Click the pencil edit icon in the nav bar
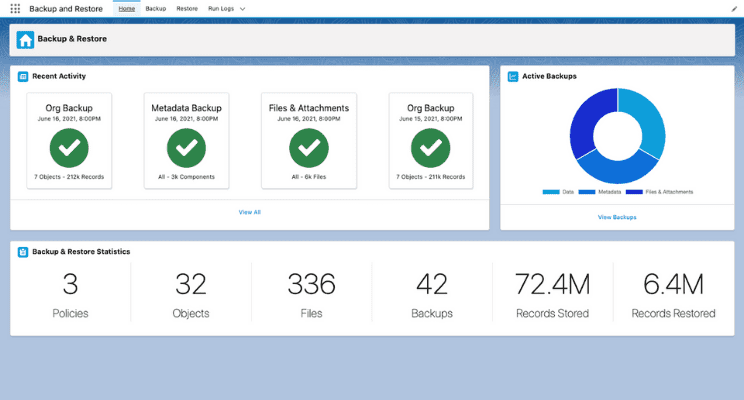This screenshot has height=400, width=744. (x=734, y=8)
